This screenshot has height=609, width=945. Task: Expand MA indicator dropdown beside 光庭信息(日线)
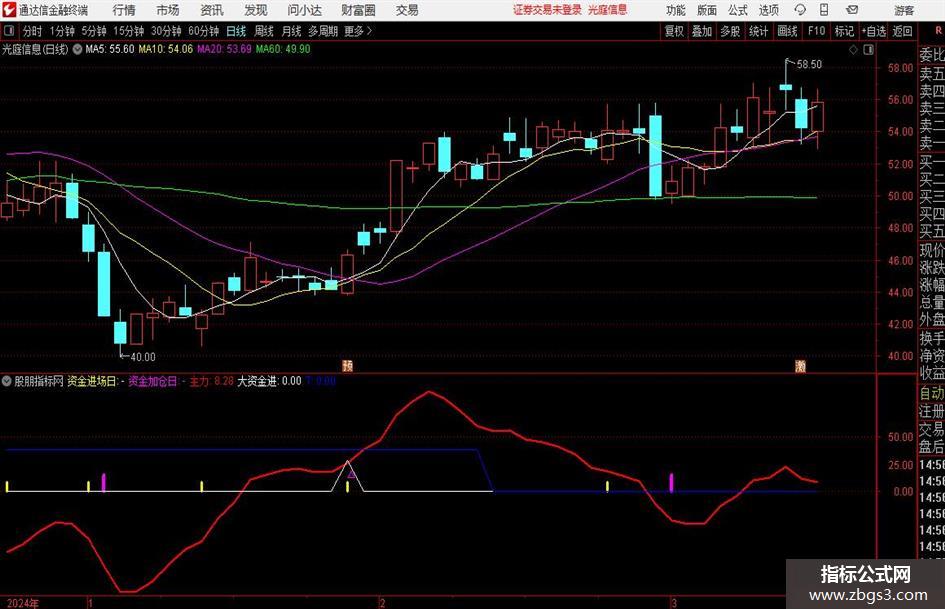pos(77,49)
